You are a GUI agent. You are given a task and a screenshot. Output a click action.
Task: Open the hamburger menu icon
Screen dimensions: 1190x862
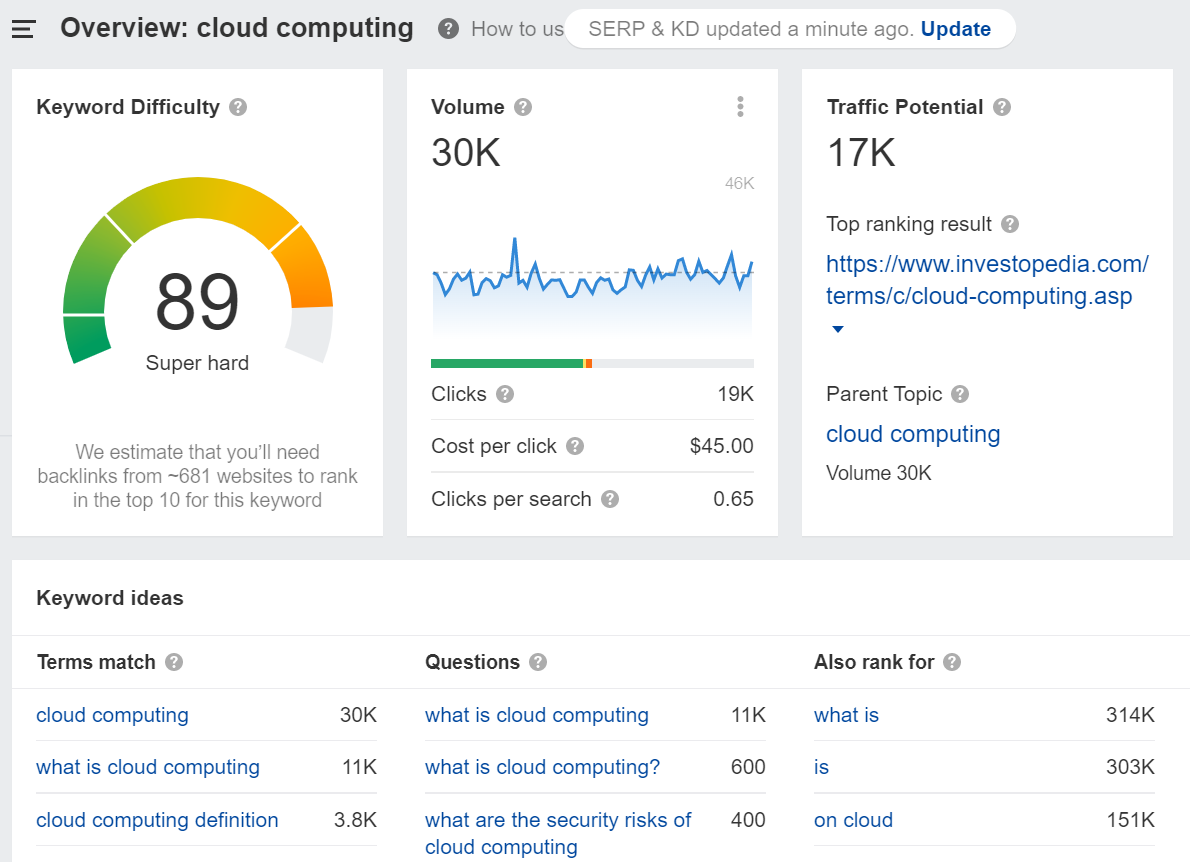tap(23, 29)
